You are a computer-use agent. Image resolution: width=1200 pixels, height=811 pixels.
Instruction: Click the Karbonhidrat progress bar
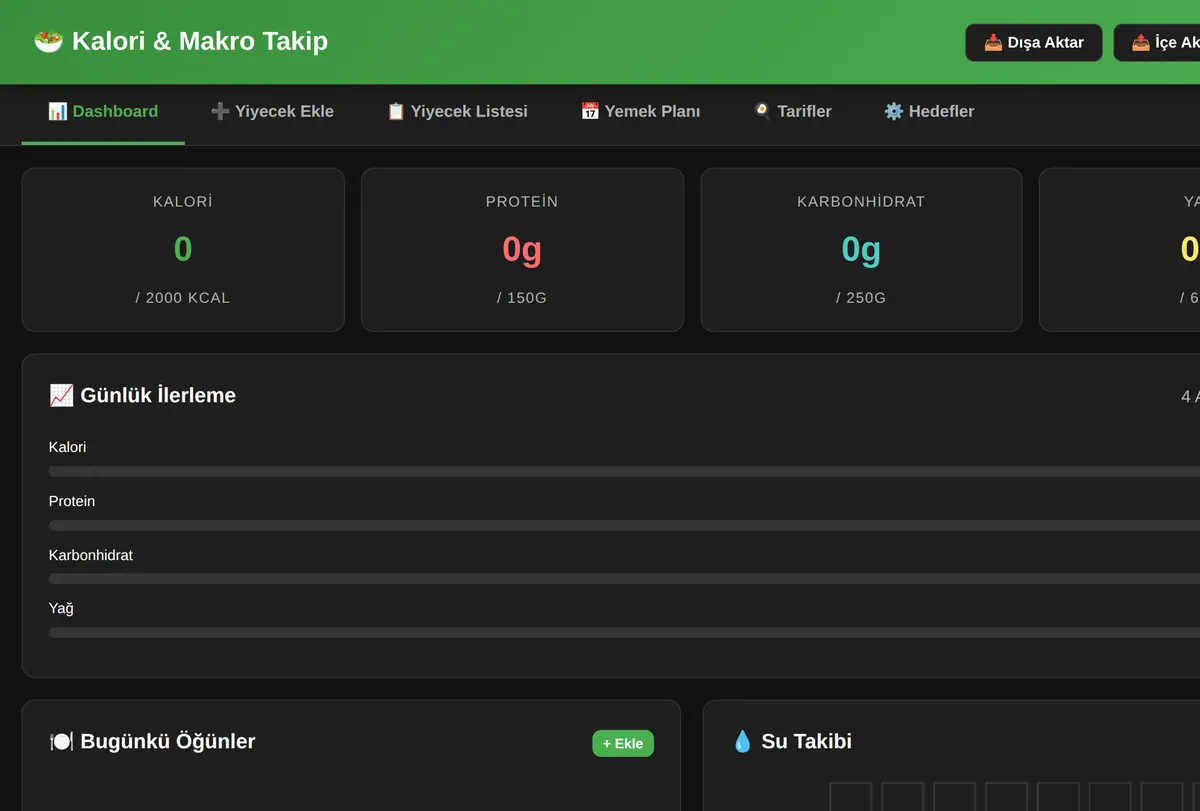(624, 579)
